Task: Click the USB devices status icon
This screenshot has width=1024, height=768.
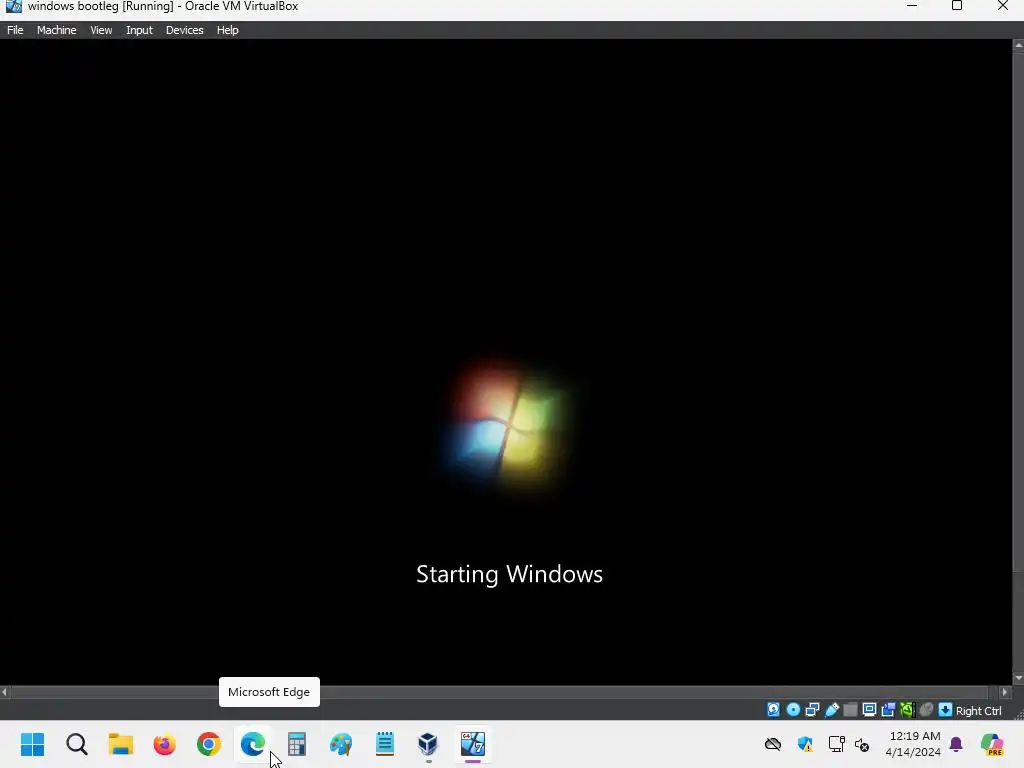Action: [831, 710]
